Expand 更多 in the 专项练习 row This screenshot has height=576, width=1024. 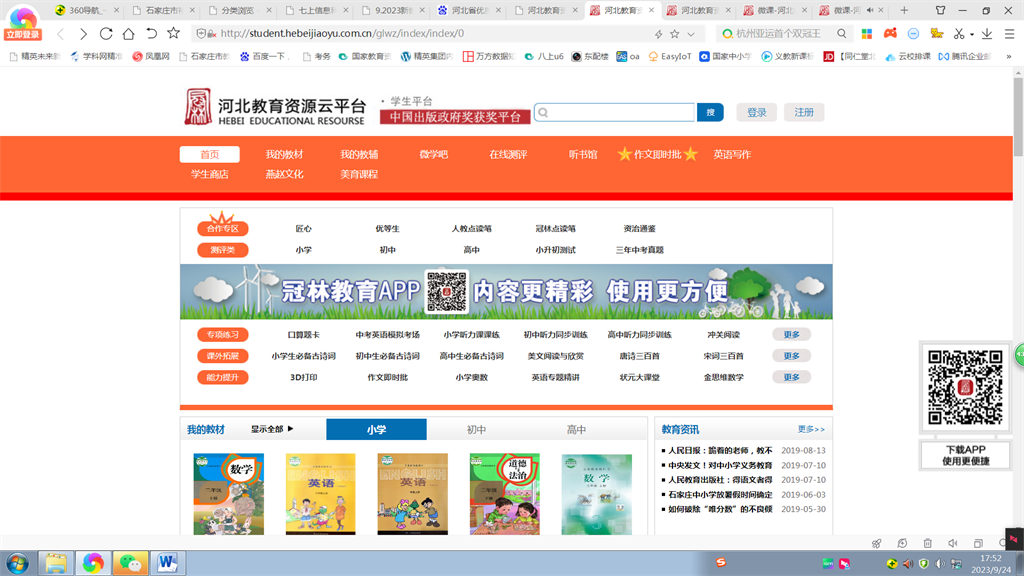[x=791, y=334]
